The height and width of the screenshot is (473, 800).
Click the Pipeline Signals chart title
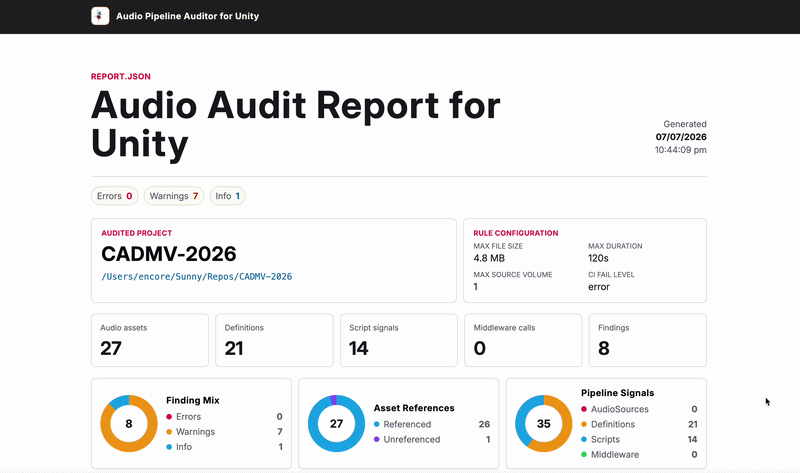tap(617, 393)
